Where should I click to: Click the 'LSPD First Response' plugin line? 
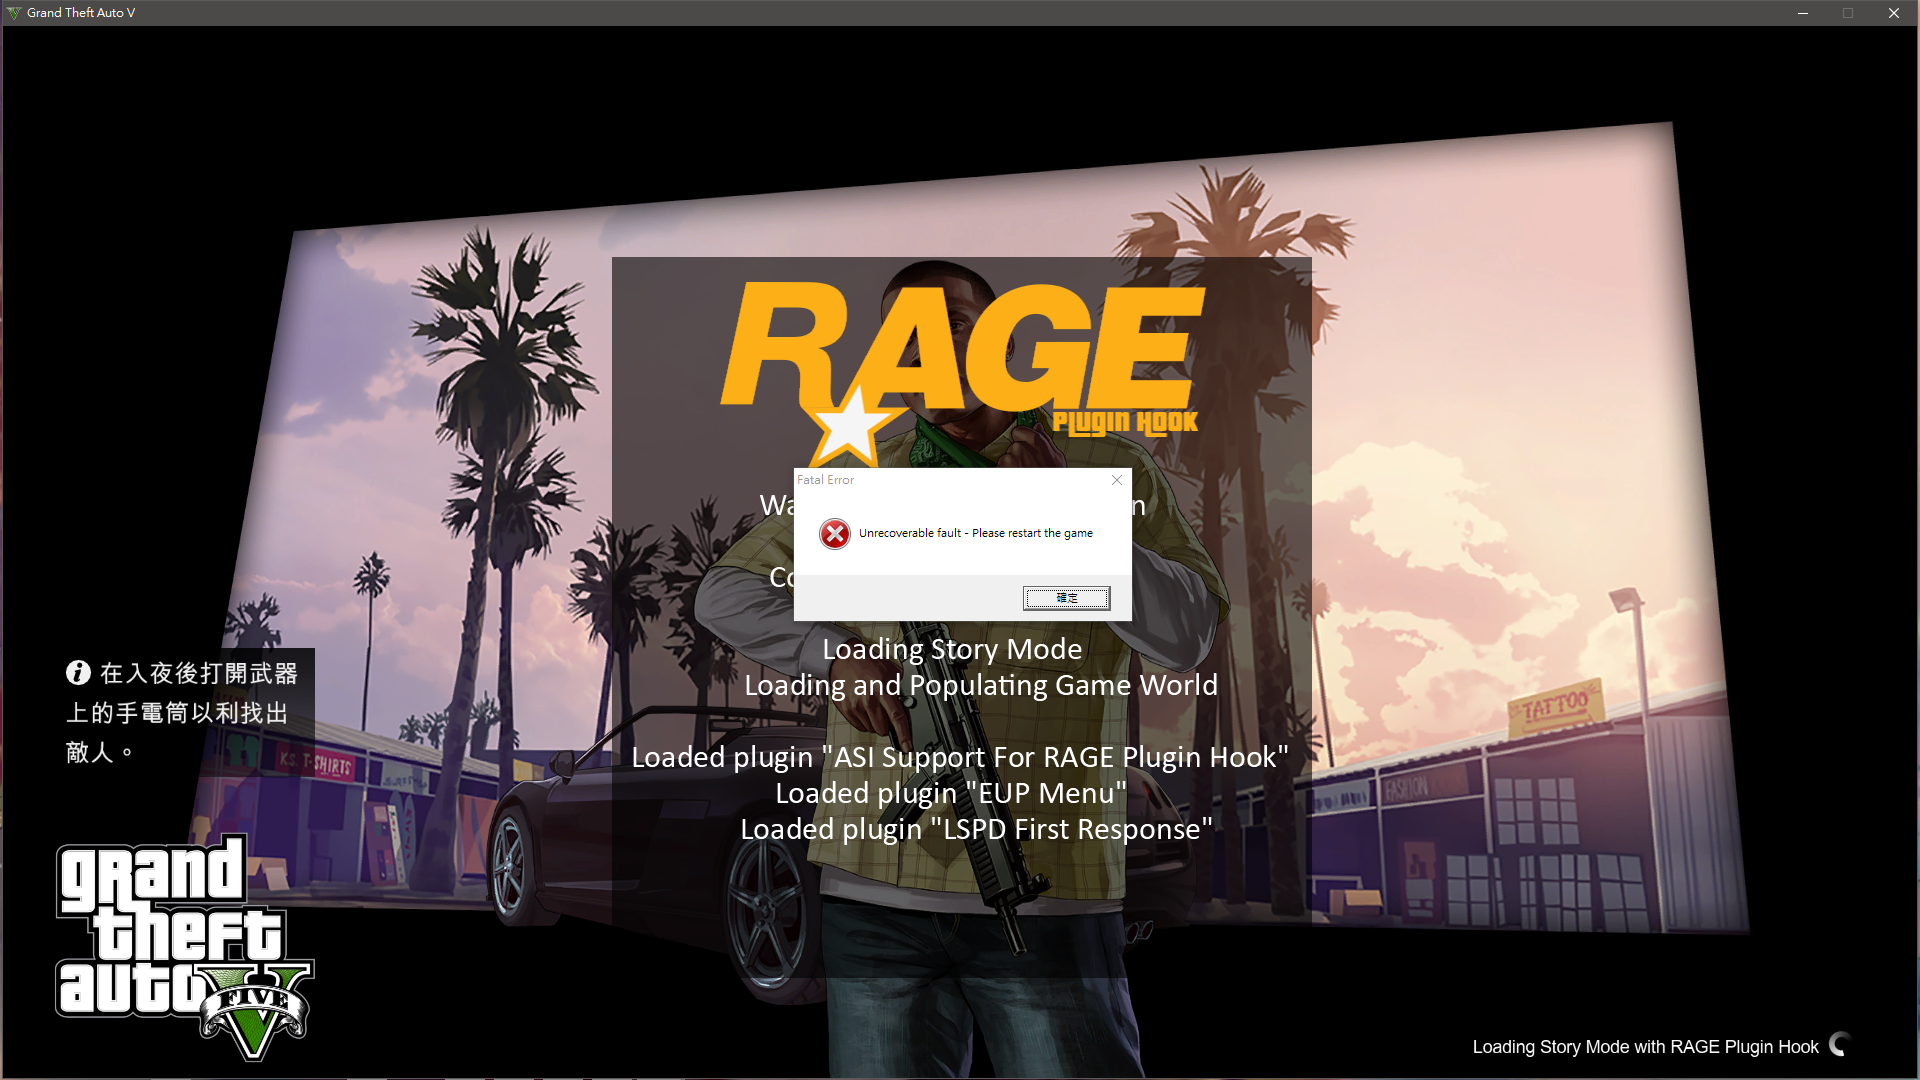(975, 829)
